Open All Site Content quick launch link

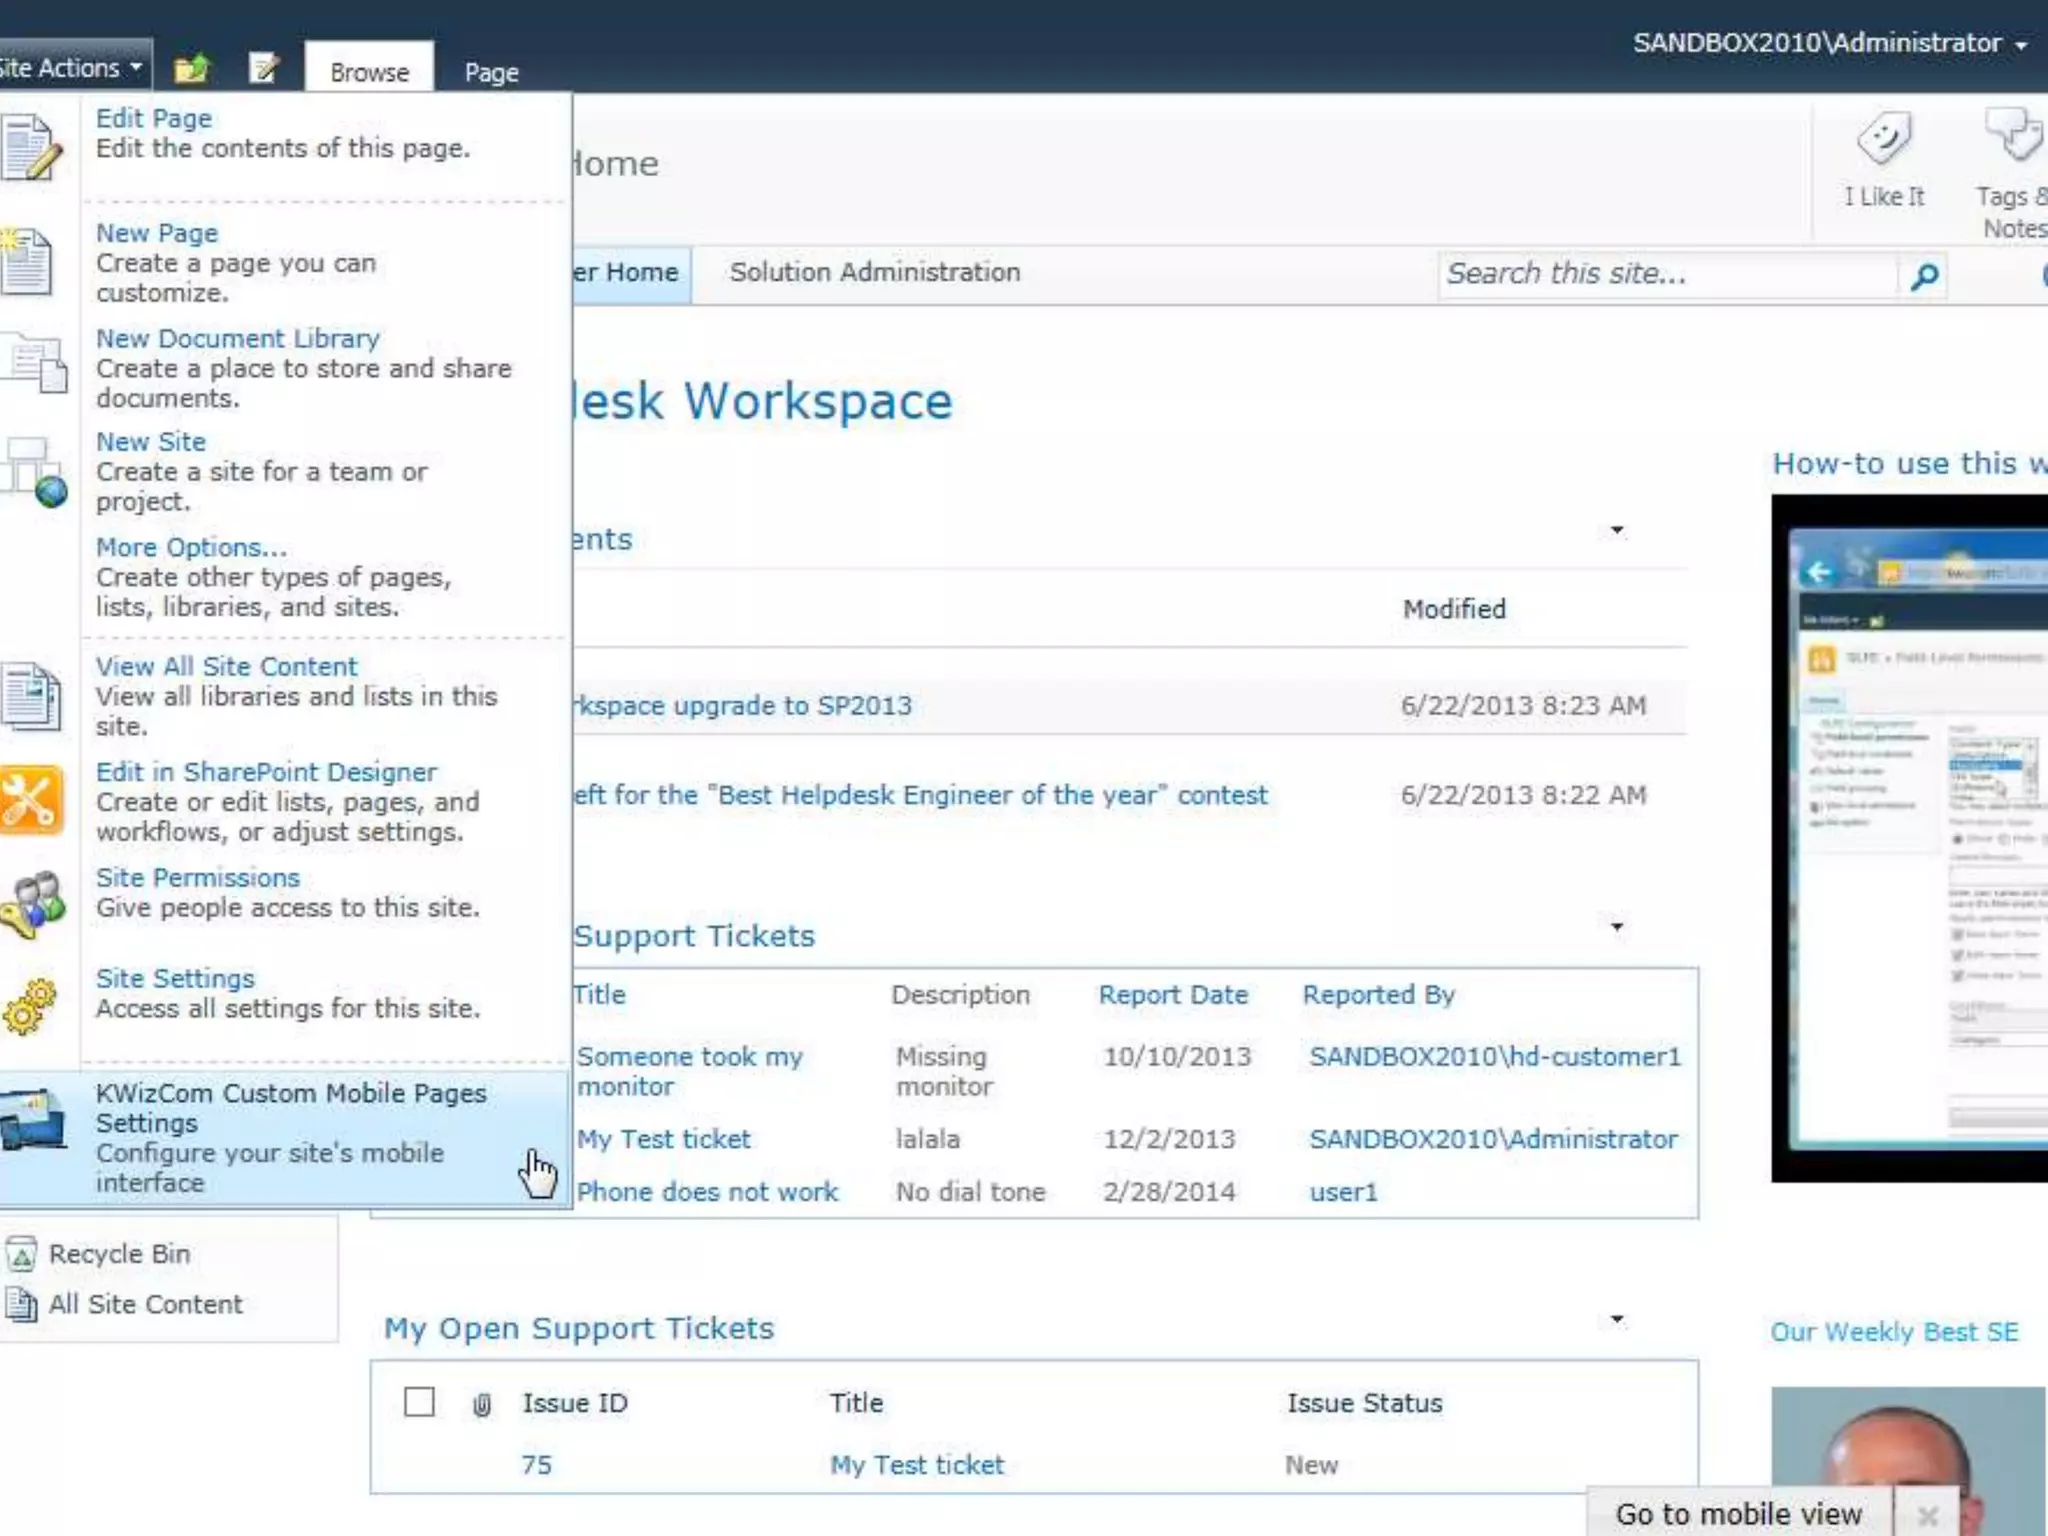(145, 1304)
